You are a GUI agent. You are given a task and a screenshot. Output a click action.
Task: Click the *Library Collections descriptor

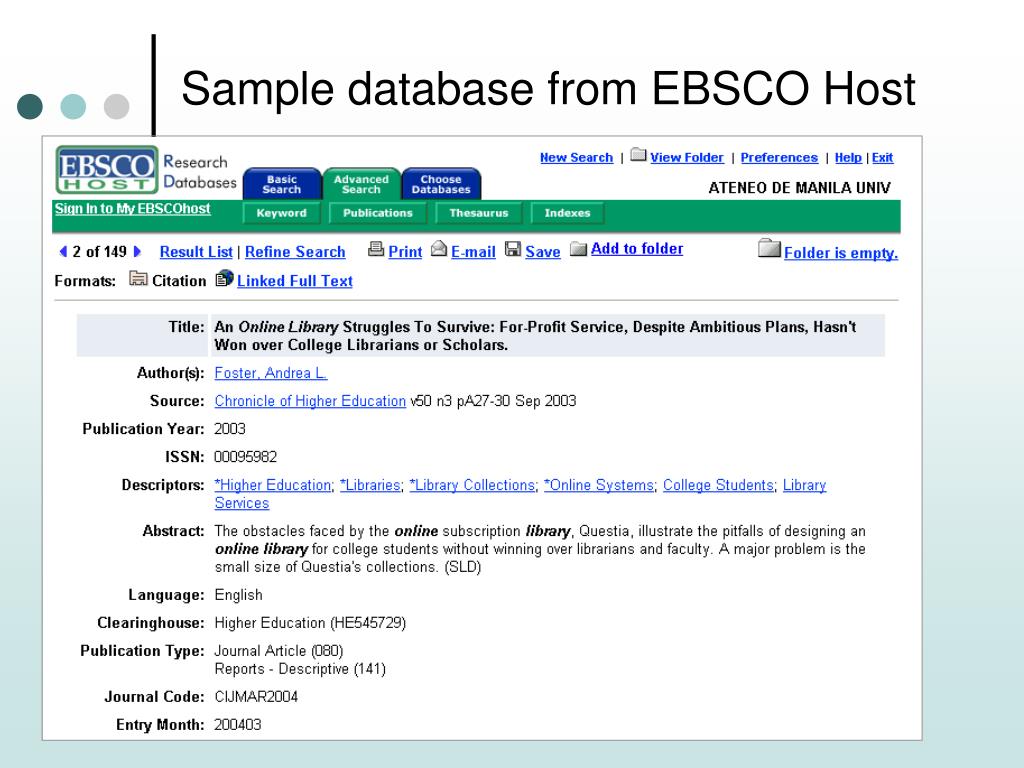[x=472, y=485]
